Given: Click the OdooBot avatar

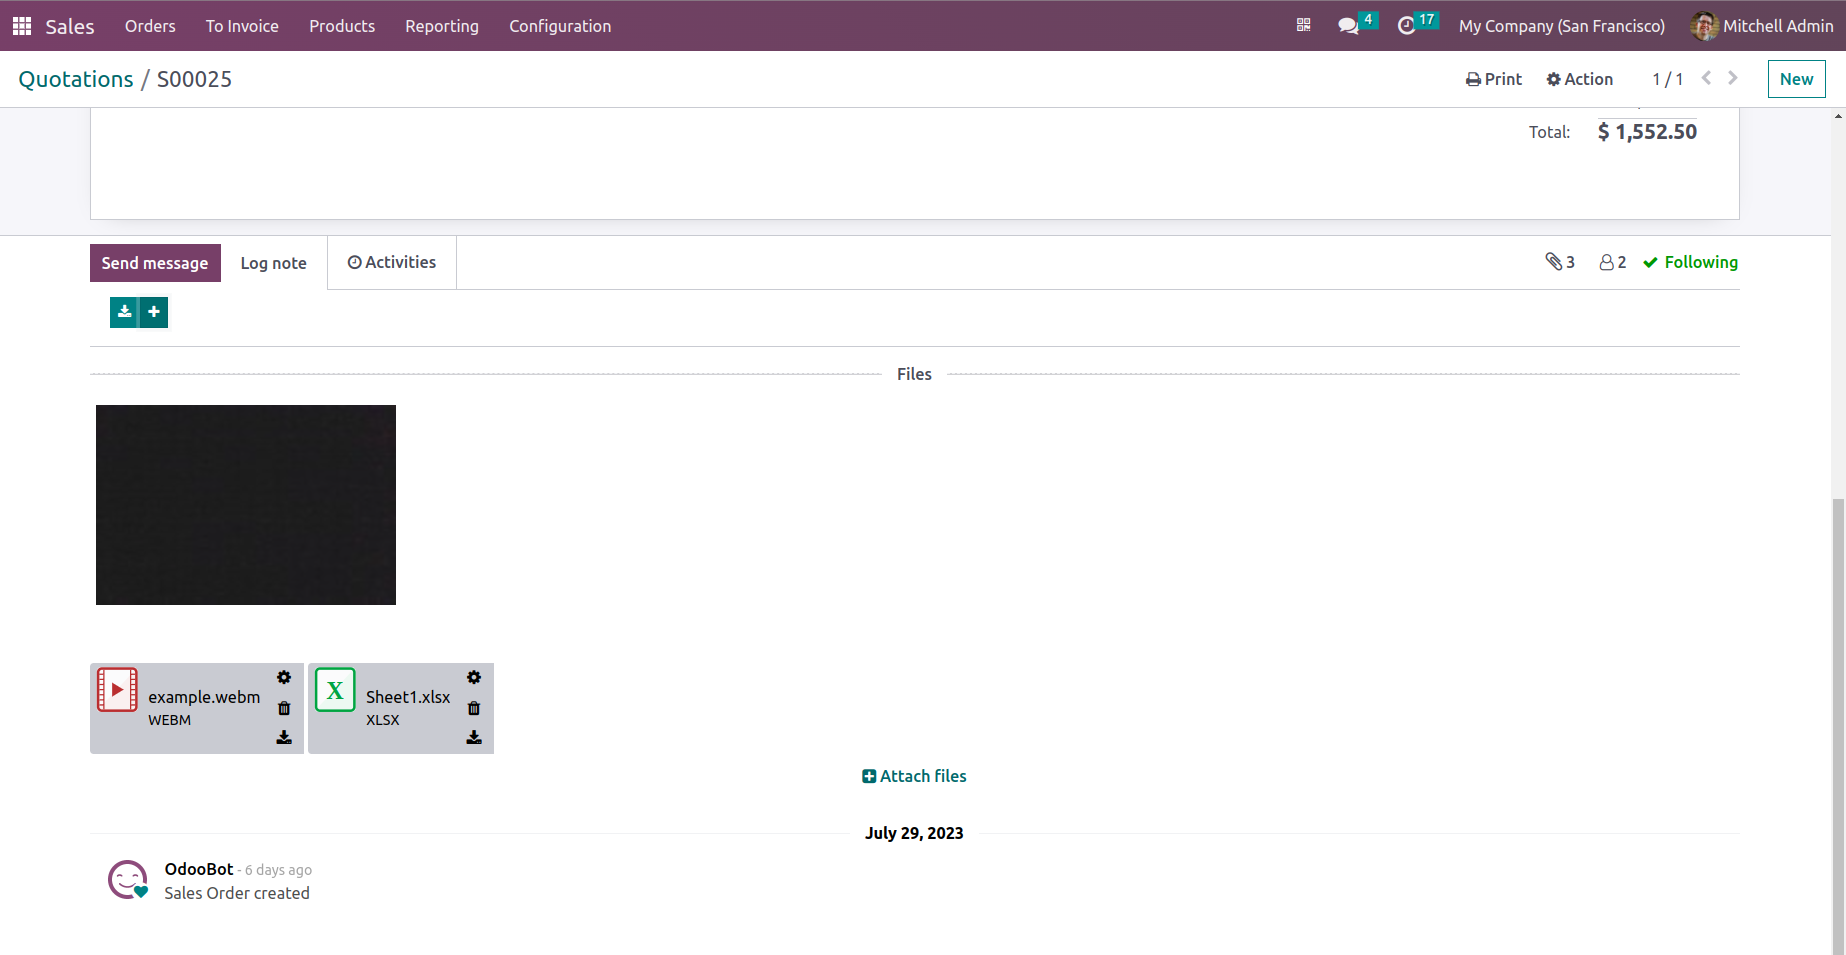Looking at the screenshot, I should click(x=128, y=880).
